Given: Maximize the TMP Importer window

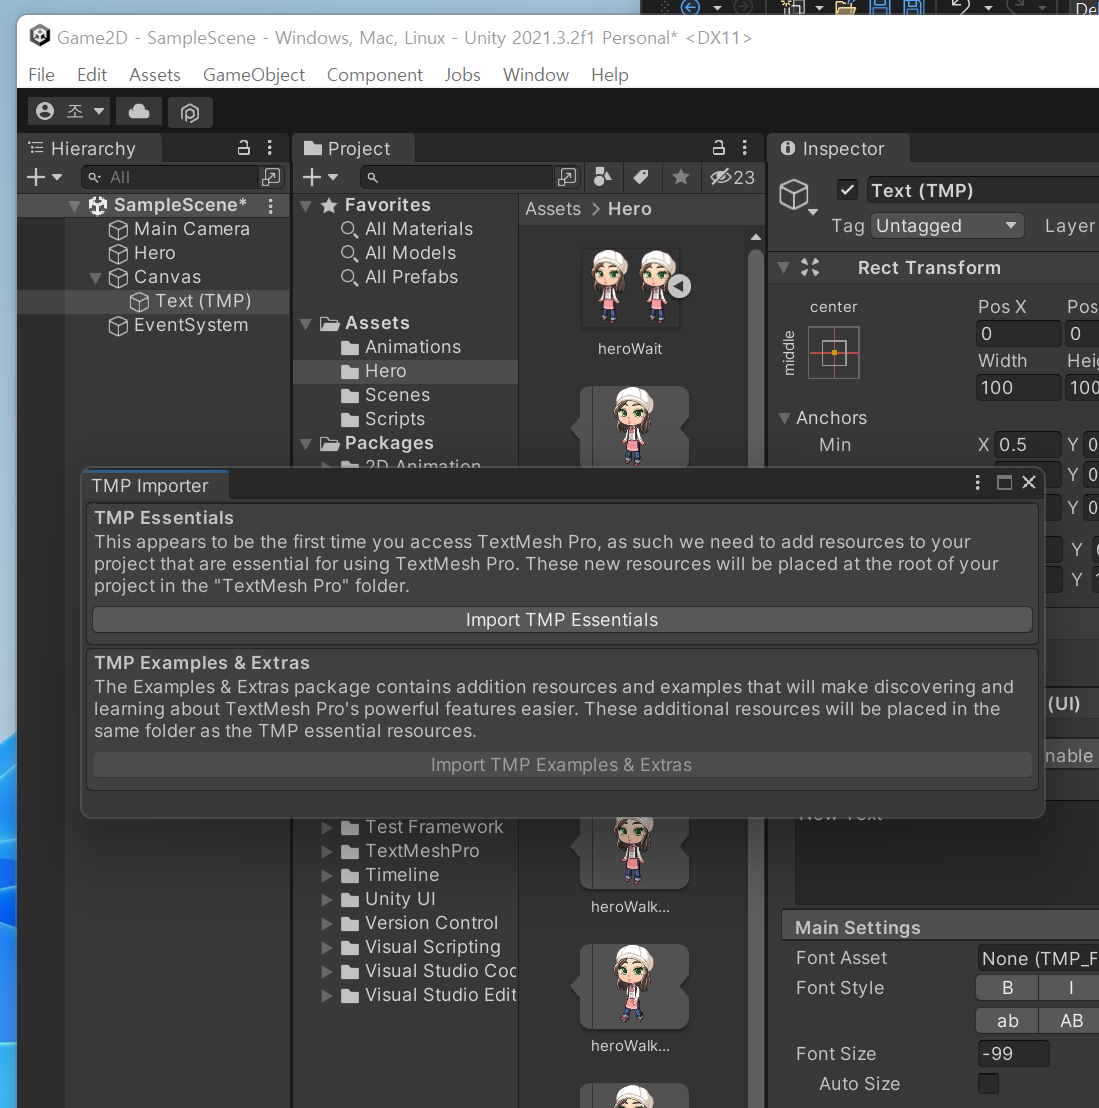Looking at the screenshot, I should (1004, 483).
